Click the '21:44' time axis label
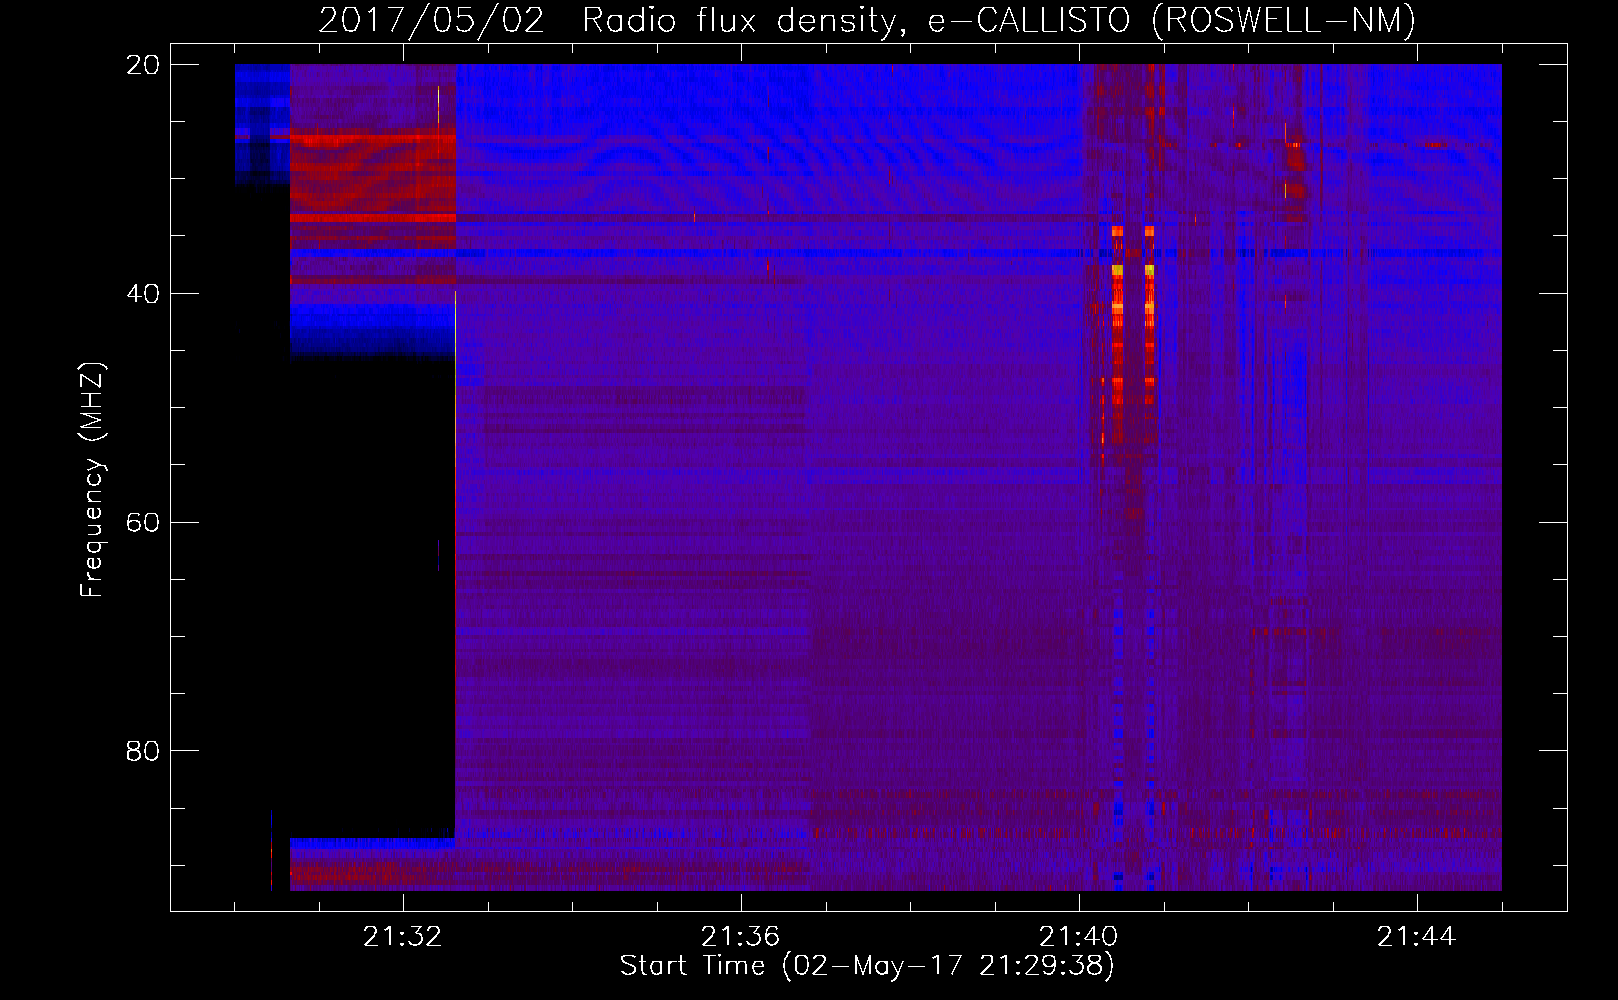 pos(1416,937)
